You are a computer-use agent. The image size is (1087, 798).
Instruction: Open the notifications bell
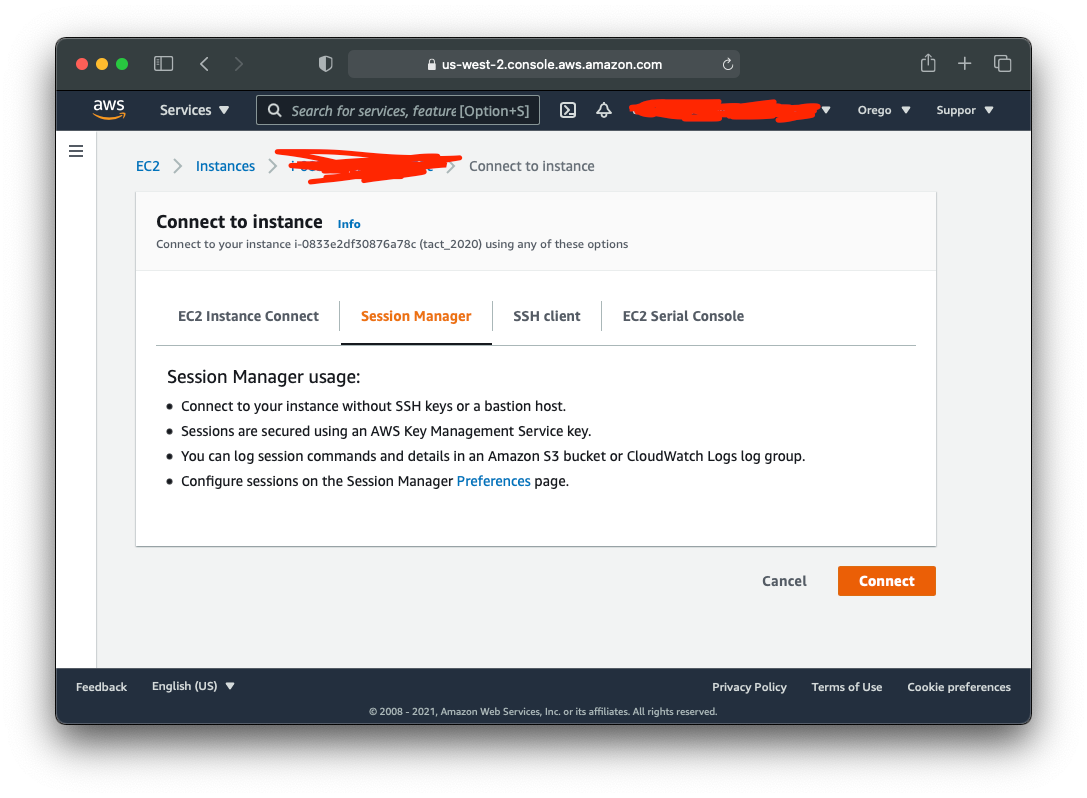pos(604,110)
